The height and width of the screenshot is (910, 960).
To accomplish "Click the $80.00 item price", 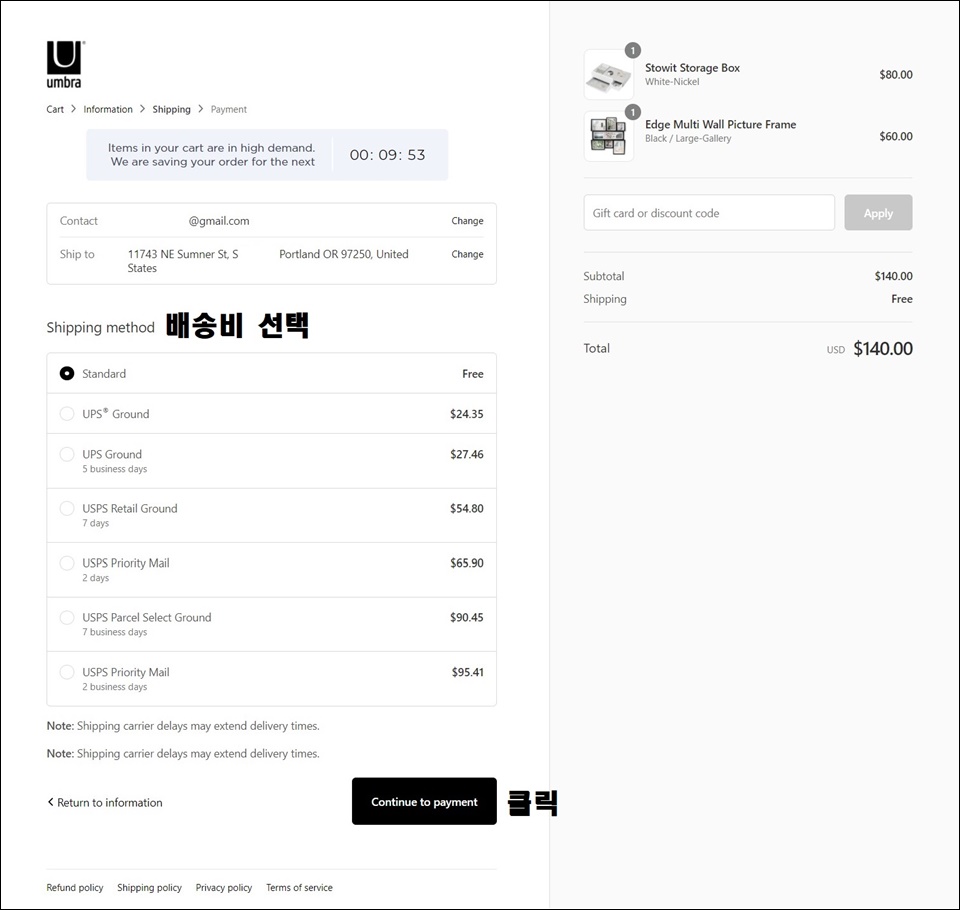I will point(896,75).
